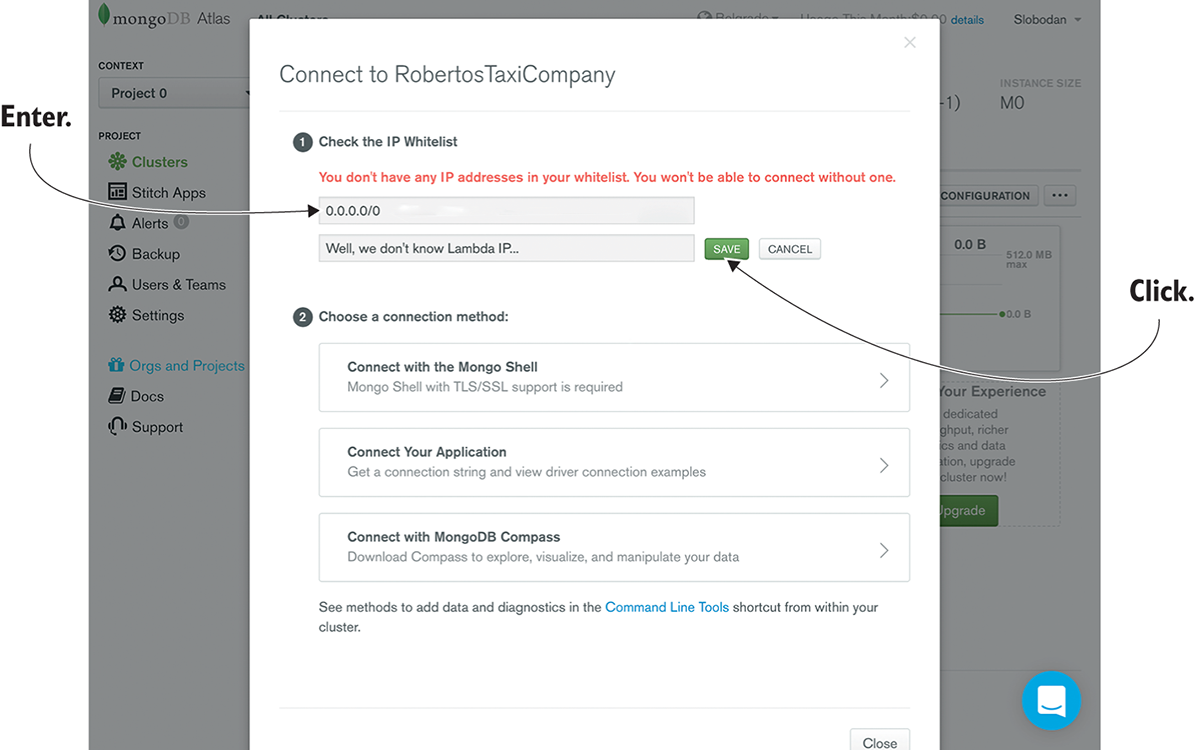Click the Settings gear icon
This screenshot has height=750, width=1195.
pos(117,315)
